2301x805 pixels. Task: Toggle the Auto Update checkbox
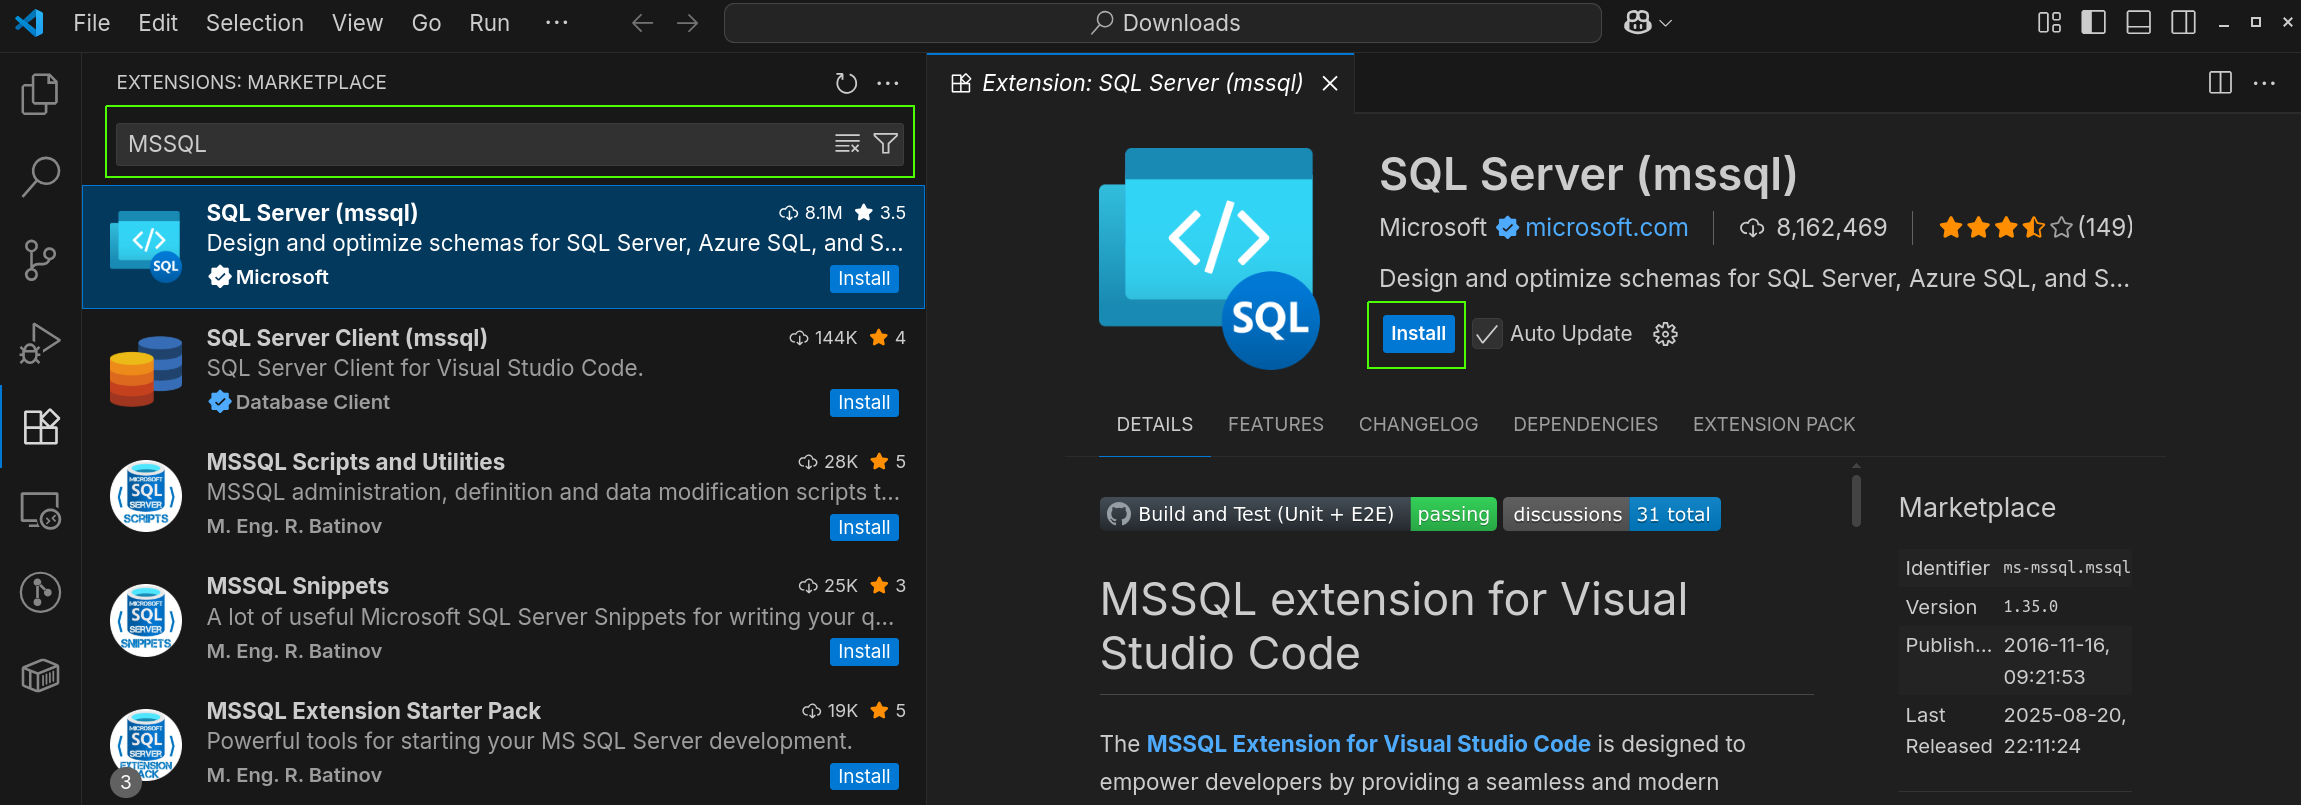click(1487, 334)
